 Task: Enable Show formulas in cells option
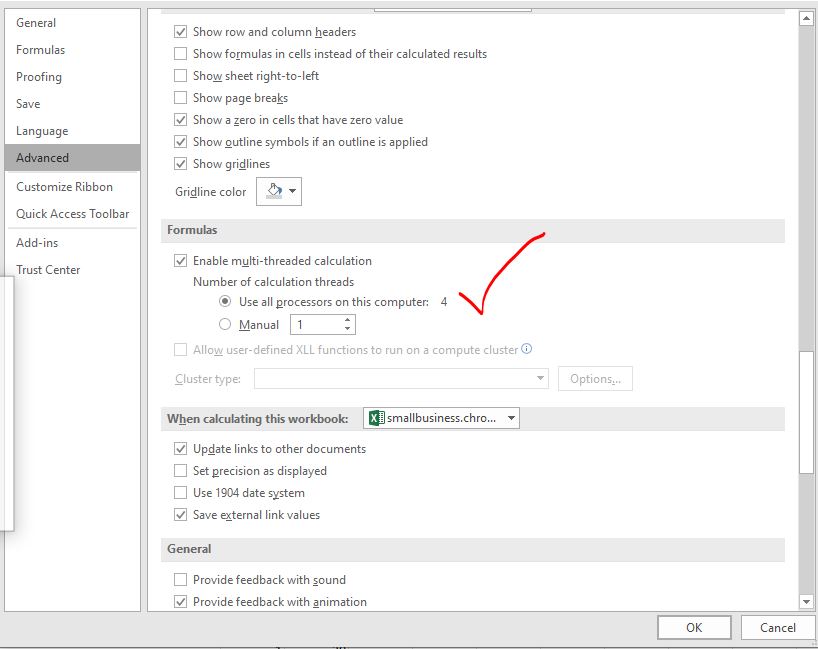tap(181, 54)
